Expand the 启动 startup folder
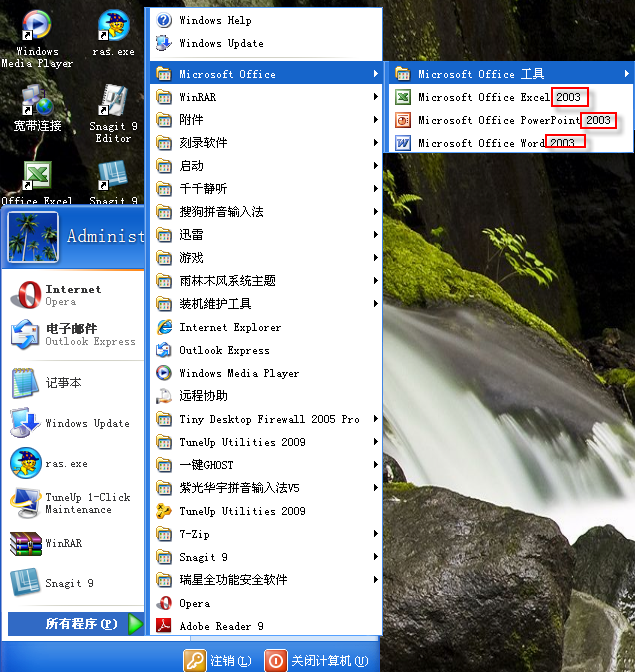635x672 pixels. tap(266, 166)
